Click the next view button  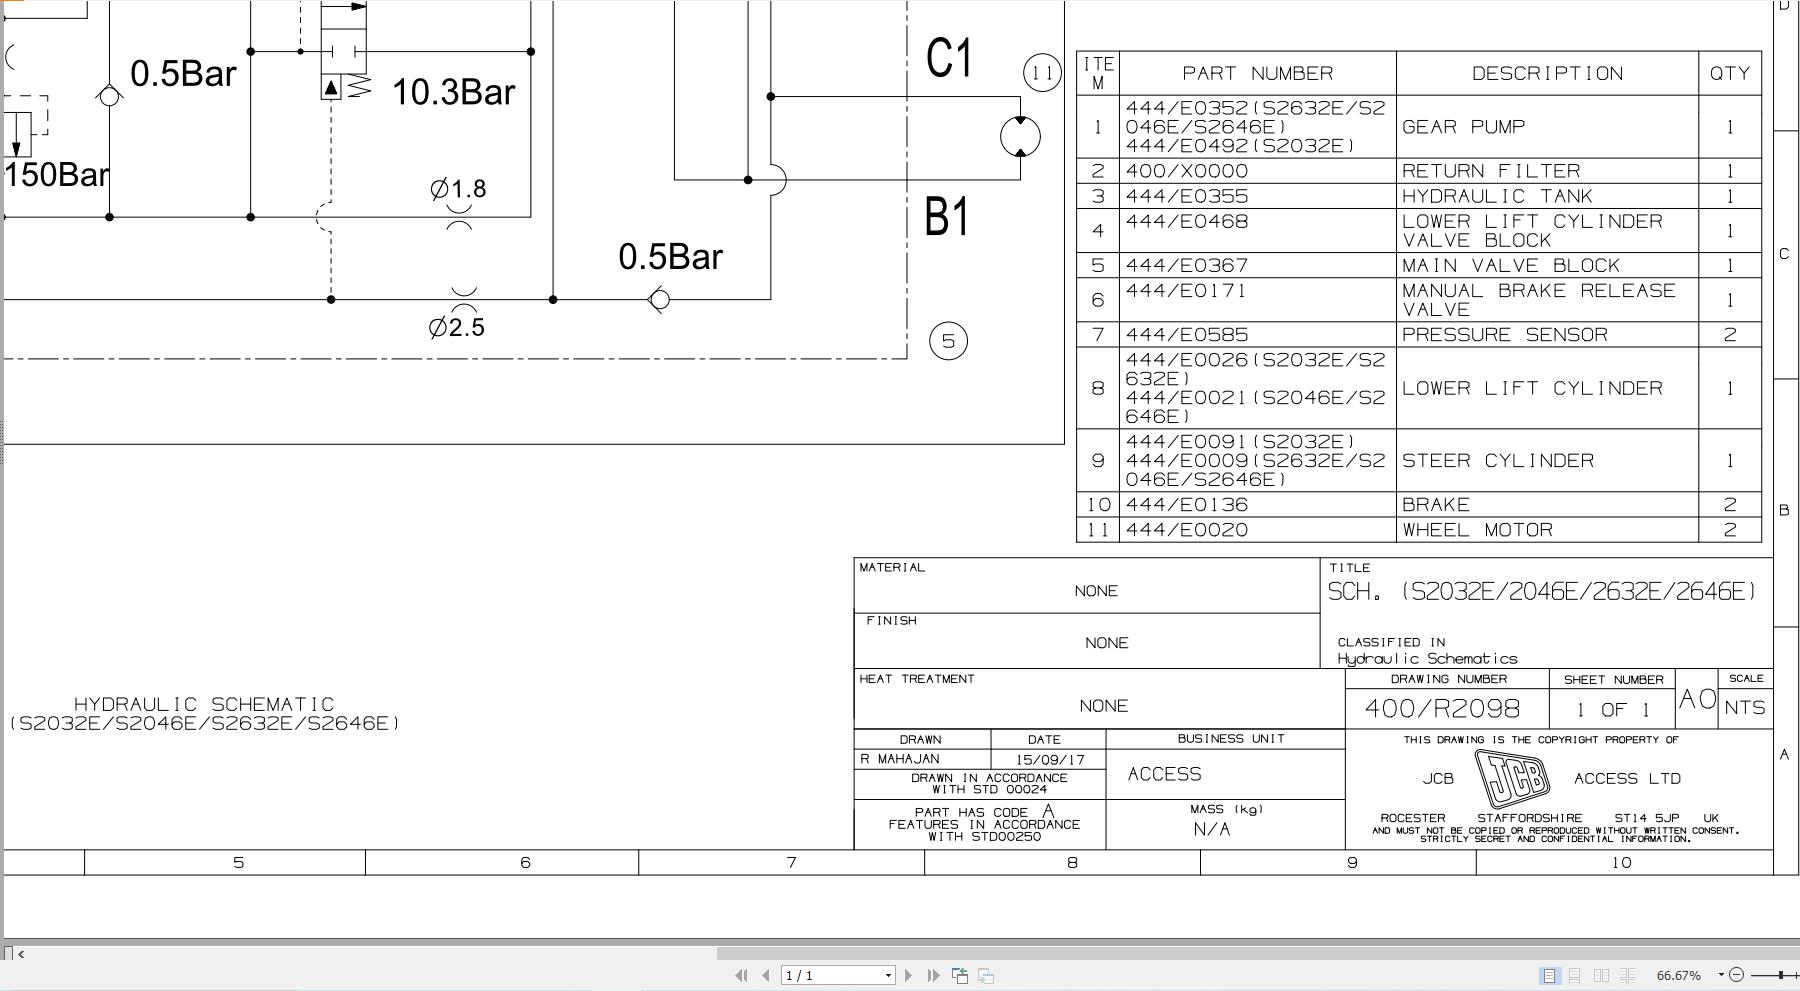986,975
